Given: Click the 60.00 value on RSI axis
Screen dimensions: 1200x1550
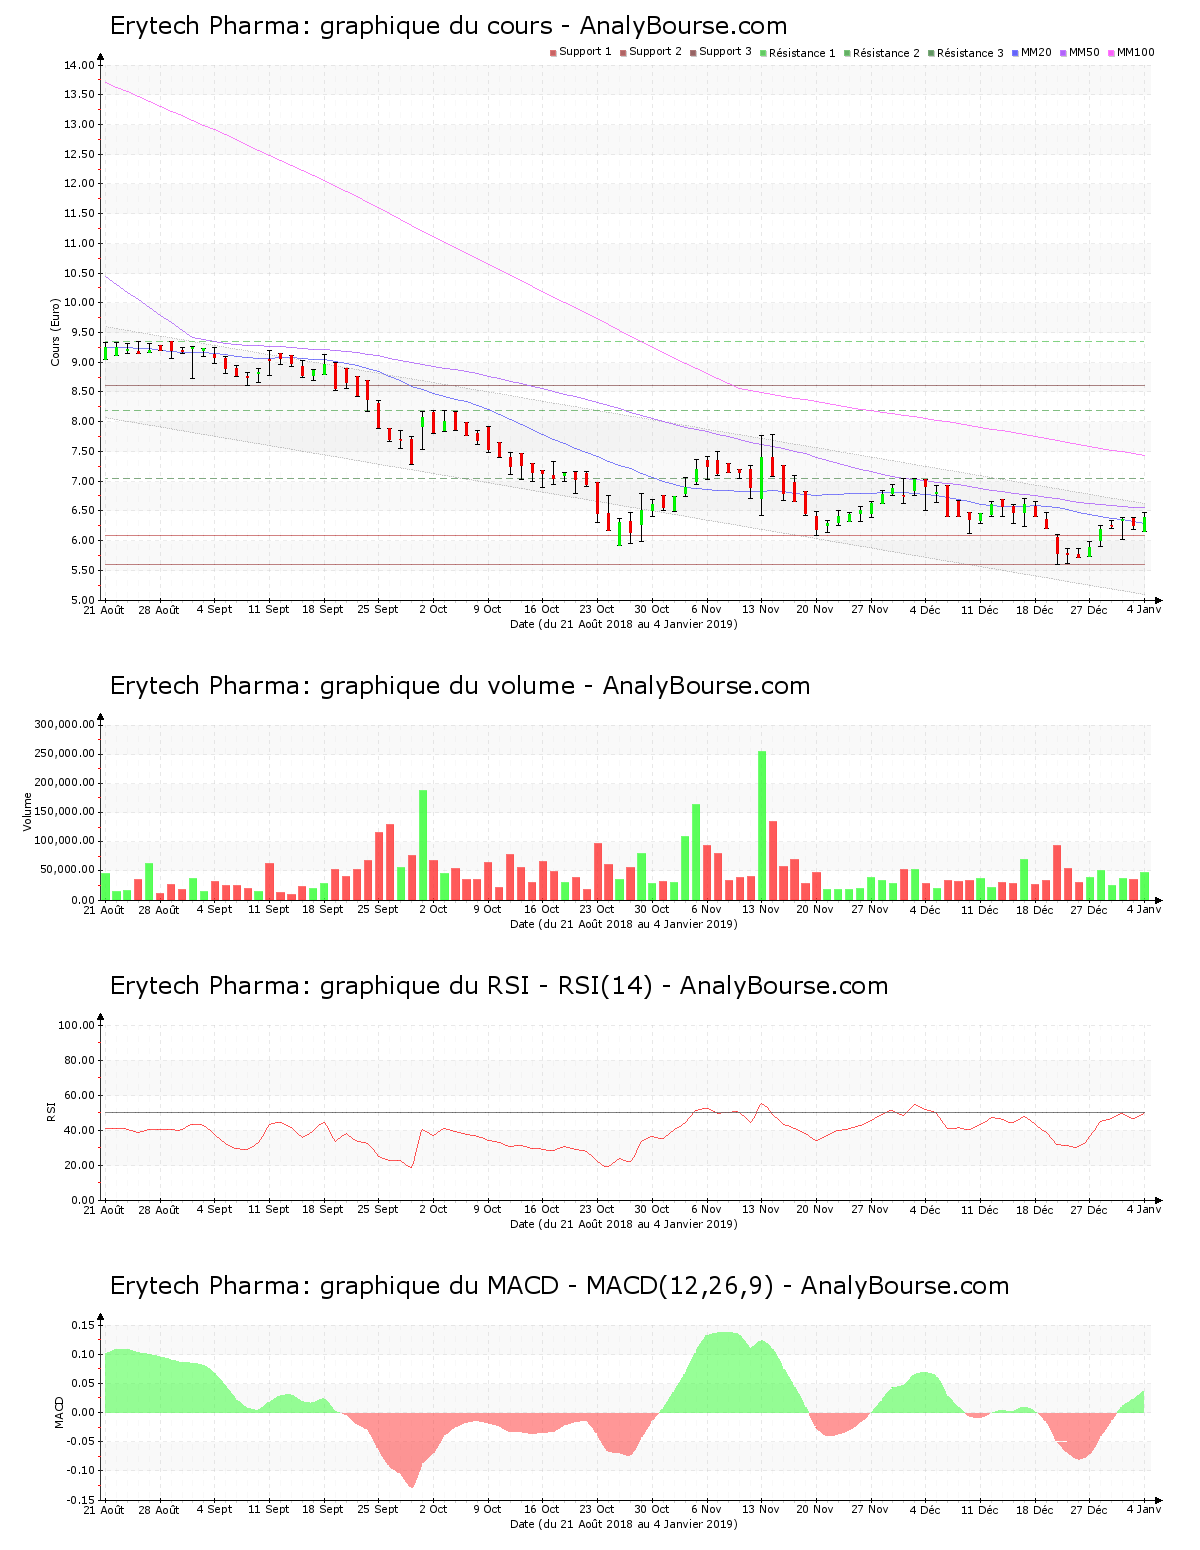Looking at the screenshot, I should click(x=79, y=1095).
